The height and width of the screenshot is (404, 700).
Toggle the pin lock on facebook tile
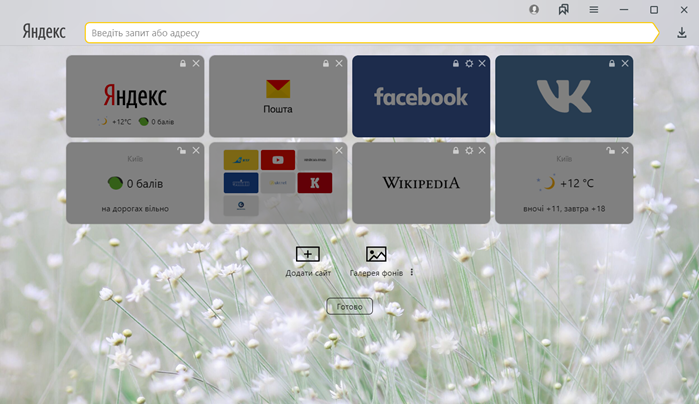pyautogui.click(x=456, y=63)
